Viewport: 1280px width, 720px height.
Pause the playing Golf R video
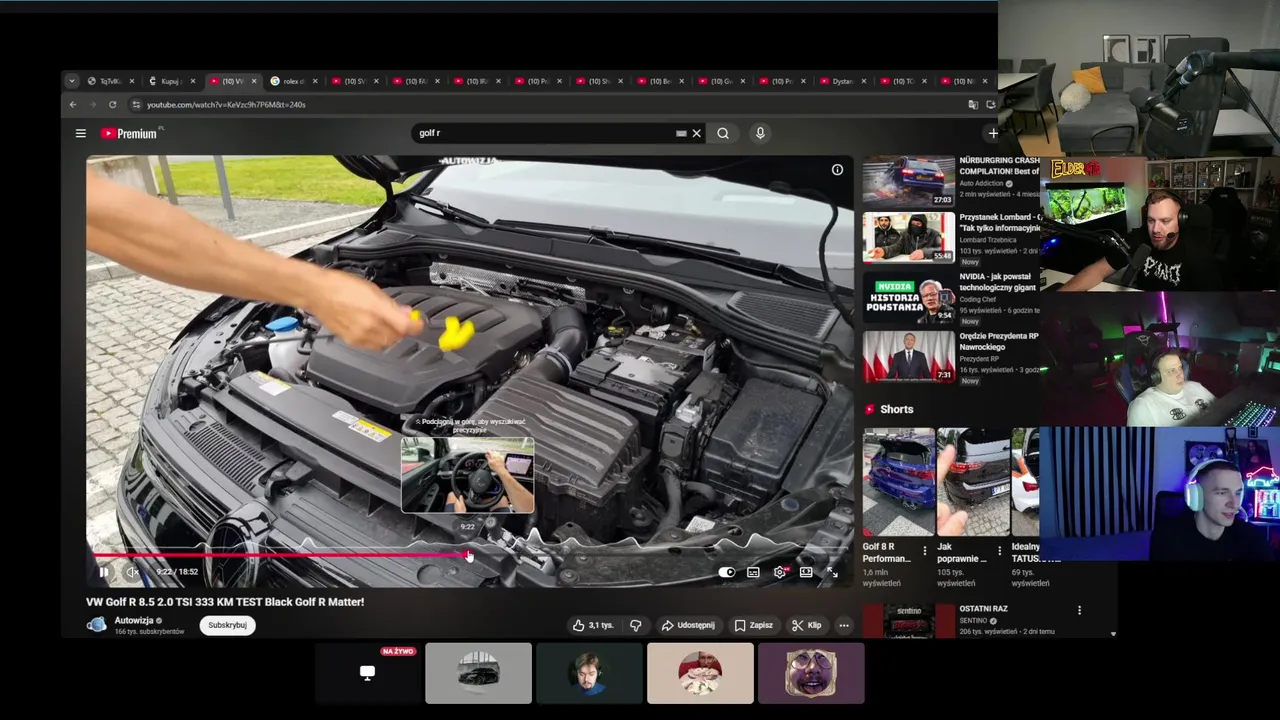103,572
